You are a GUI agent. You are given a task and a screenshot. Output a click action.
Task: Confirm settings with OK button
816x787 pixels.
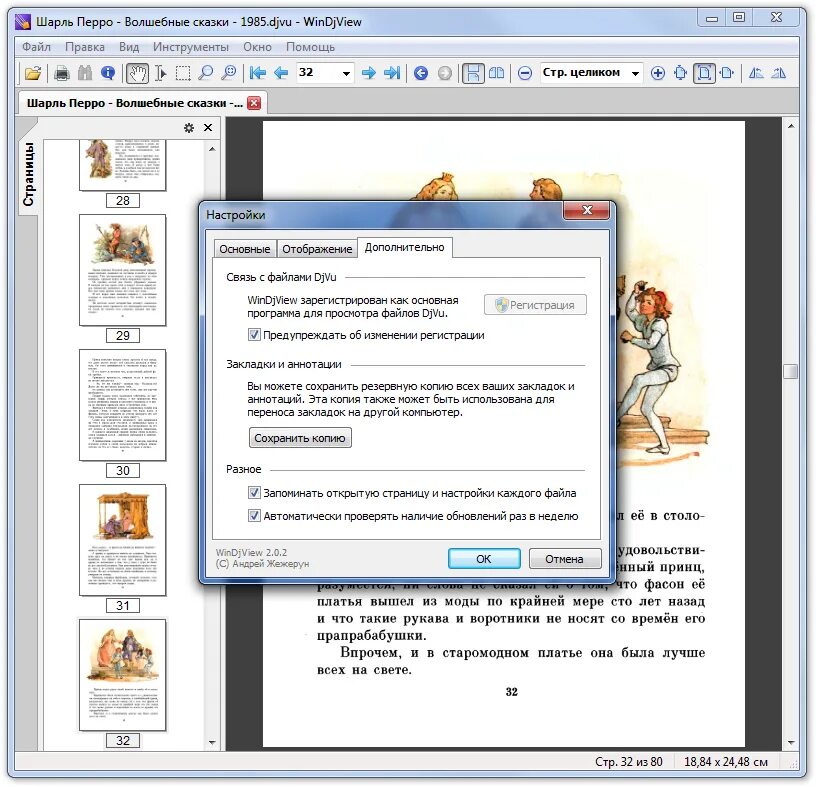(x=483, y=558)
